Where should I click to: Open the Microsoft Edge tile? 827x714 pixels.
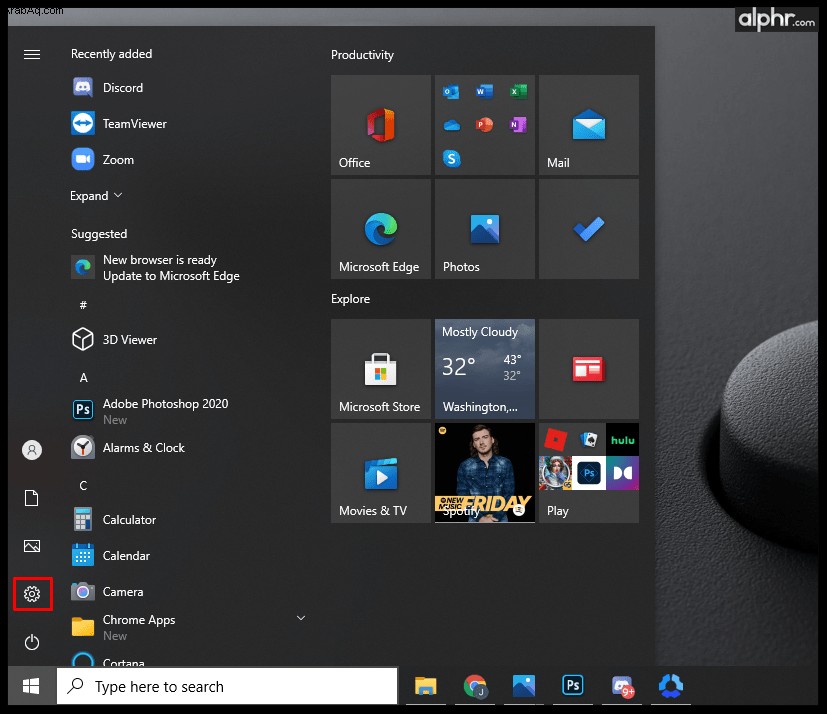pos(381,229)
